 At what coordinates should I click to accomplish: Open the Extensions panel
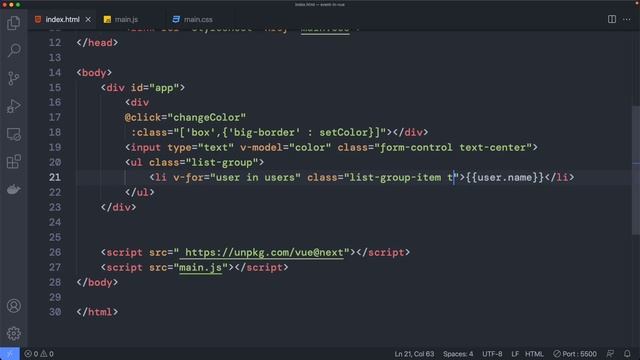[x=13, y=162]
